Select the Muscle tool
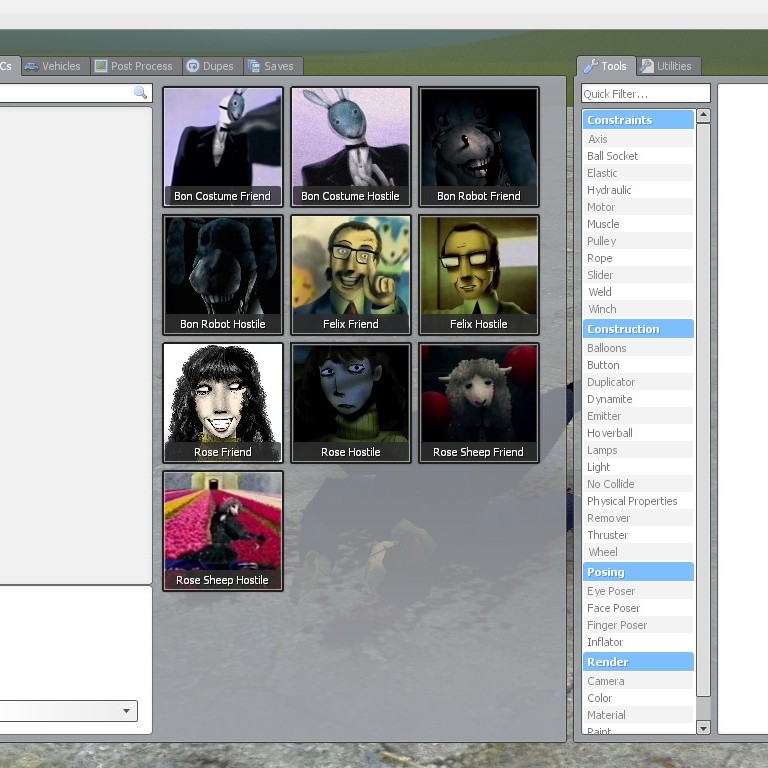Screen dimensions: 768x768 [638, 224]
